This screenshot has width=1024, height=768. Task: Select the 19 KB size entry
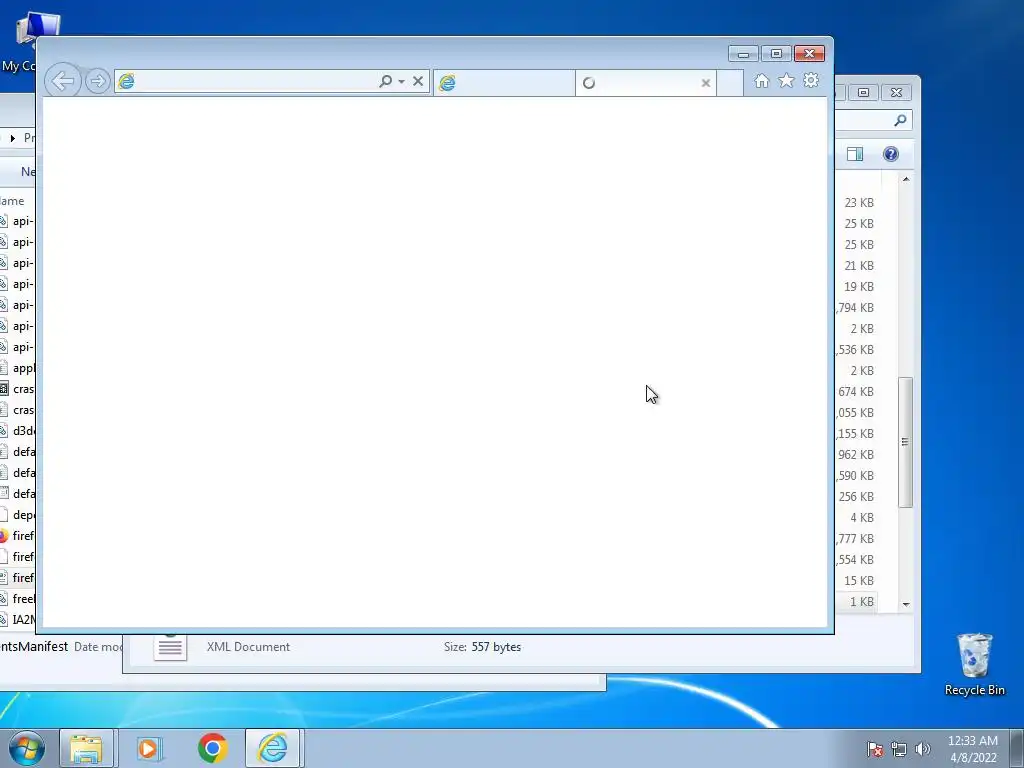click(859, 287)
